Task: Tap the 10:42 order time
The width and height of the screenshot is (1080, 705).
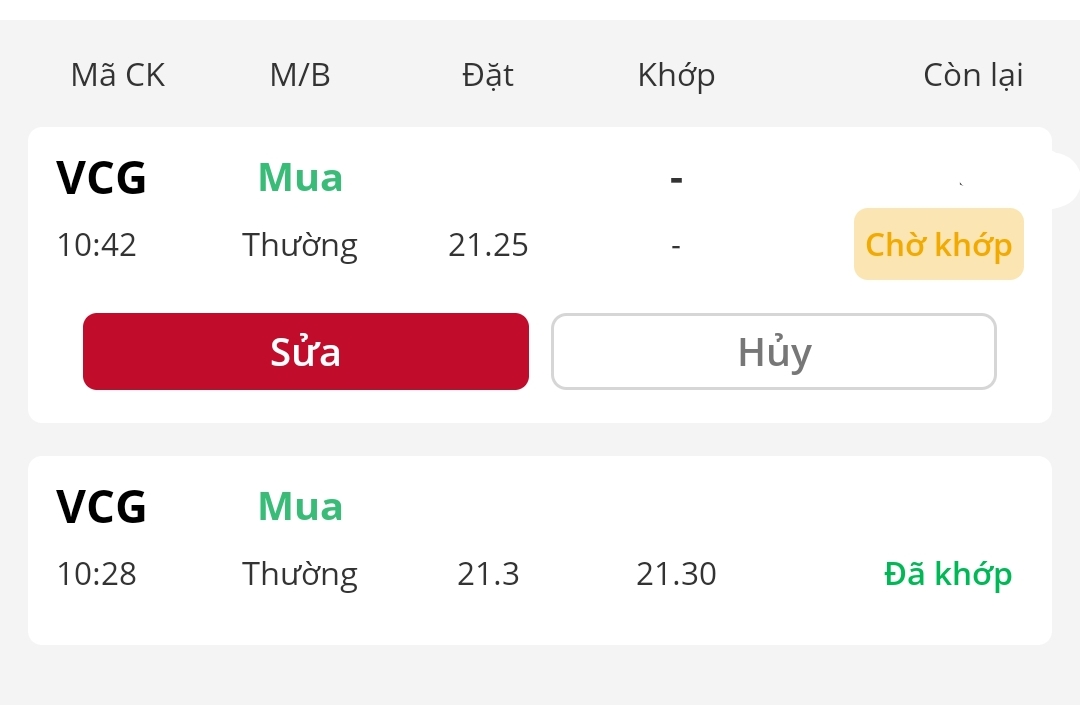Action: tap(96, 245)
